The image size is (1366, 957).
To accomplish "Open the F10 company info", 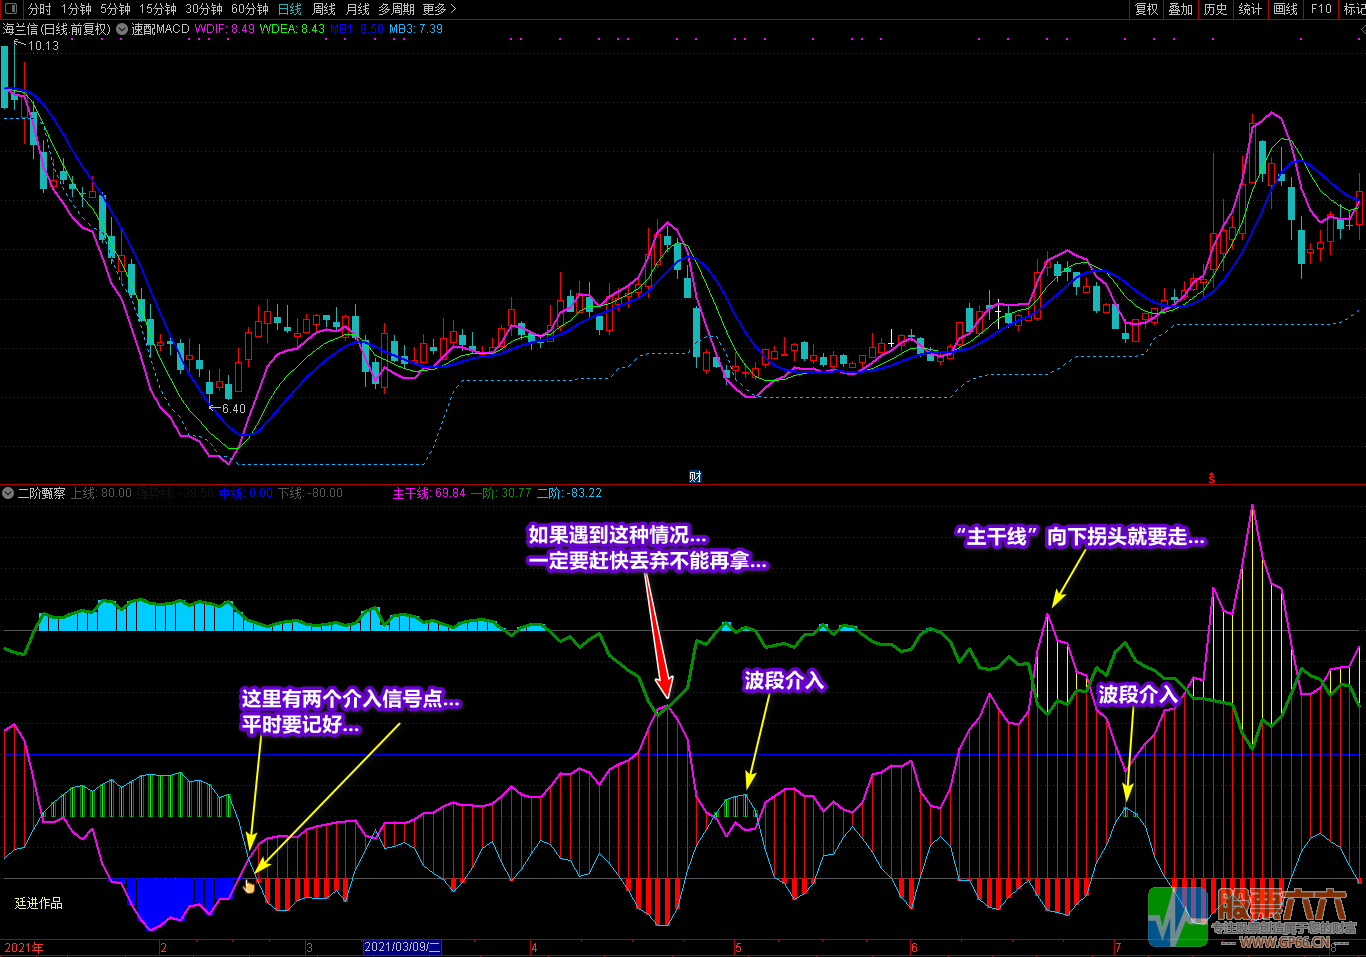I will 1321,9.
